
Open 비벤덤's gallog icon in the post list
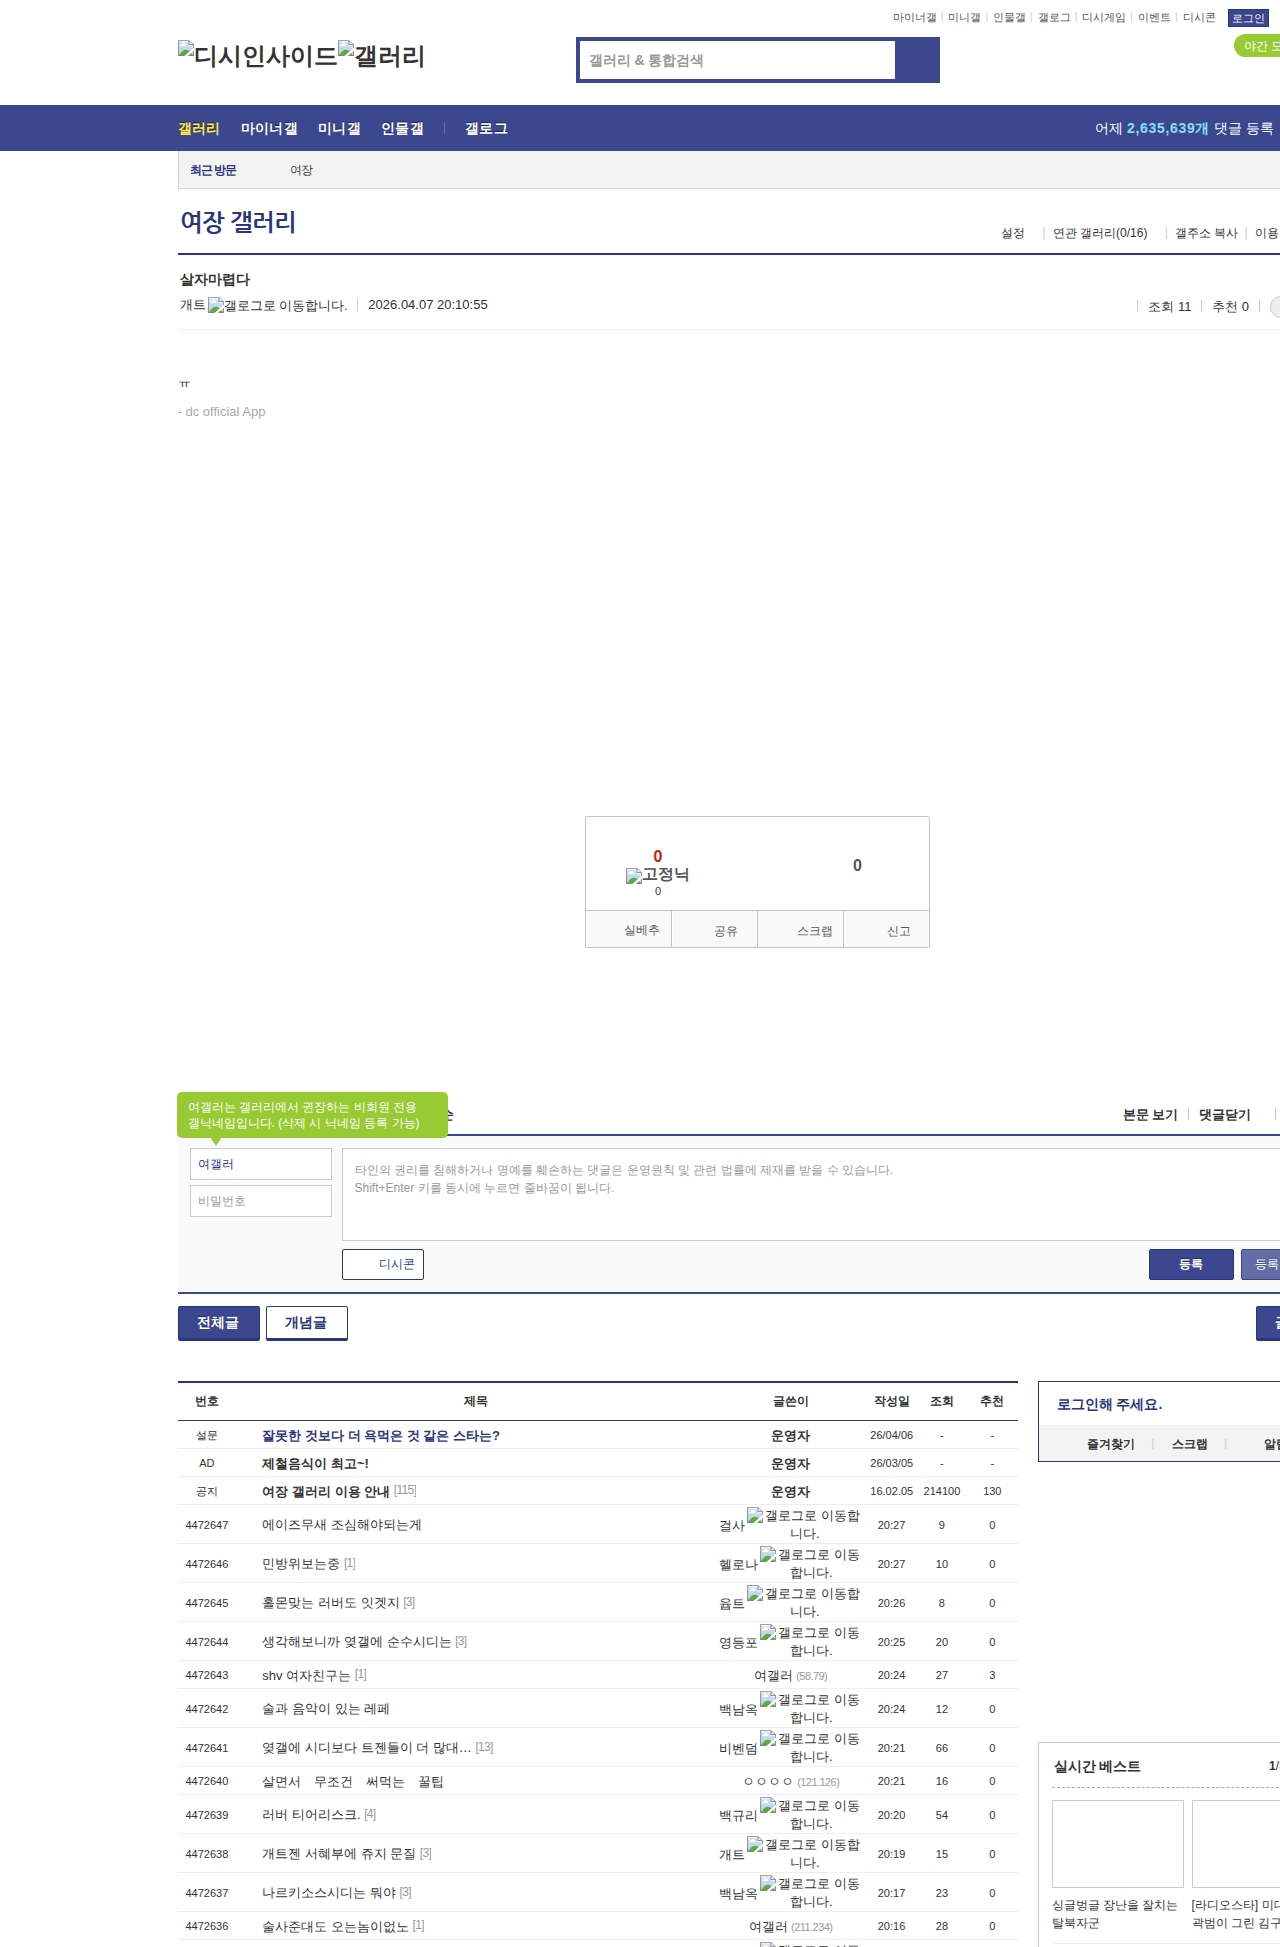810,1747
